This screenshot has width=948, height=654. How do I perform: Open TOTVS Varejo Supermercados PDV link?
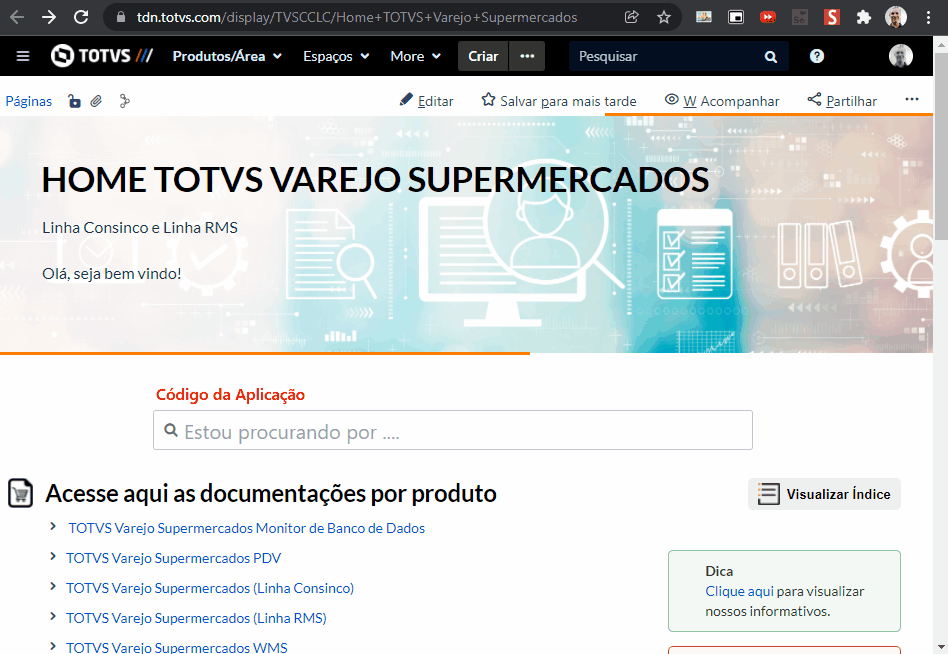point(174,558)
